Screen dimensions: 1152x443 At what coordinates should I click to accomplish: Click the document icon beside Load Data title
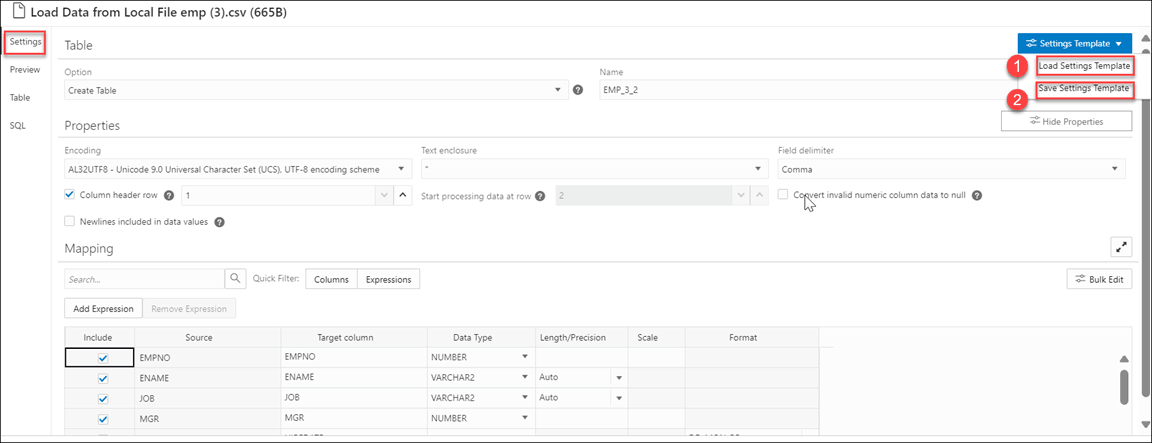point(17,16)
